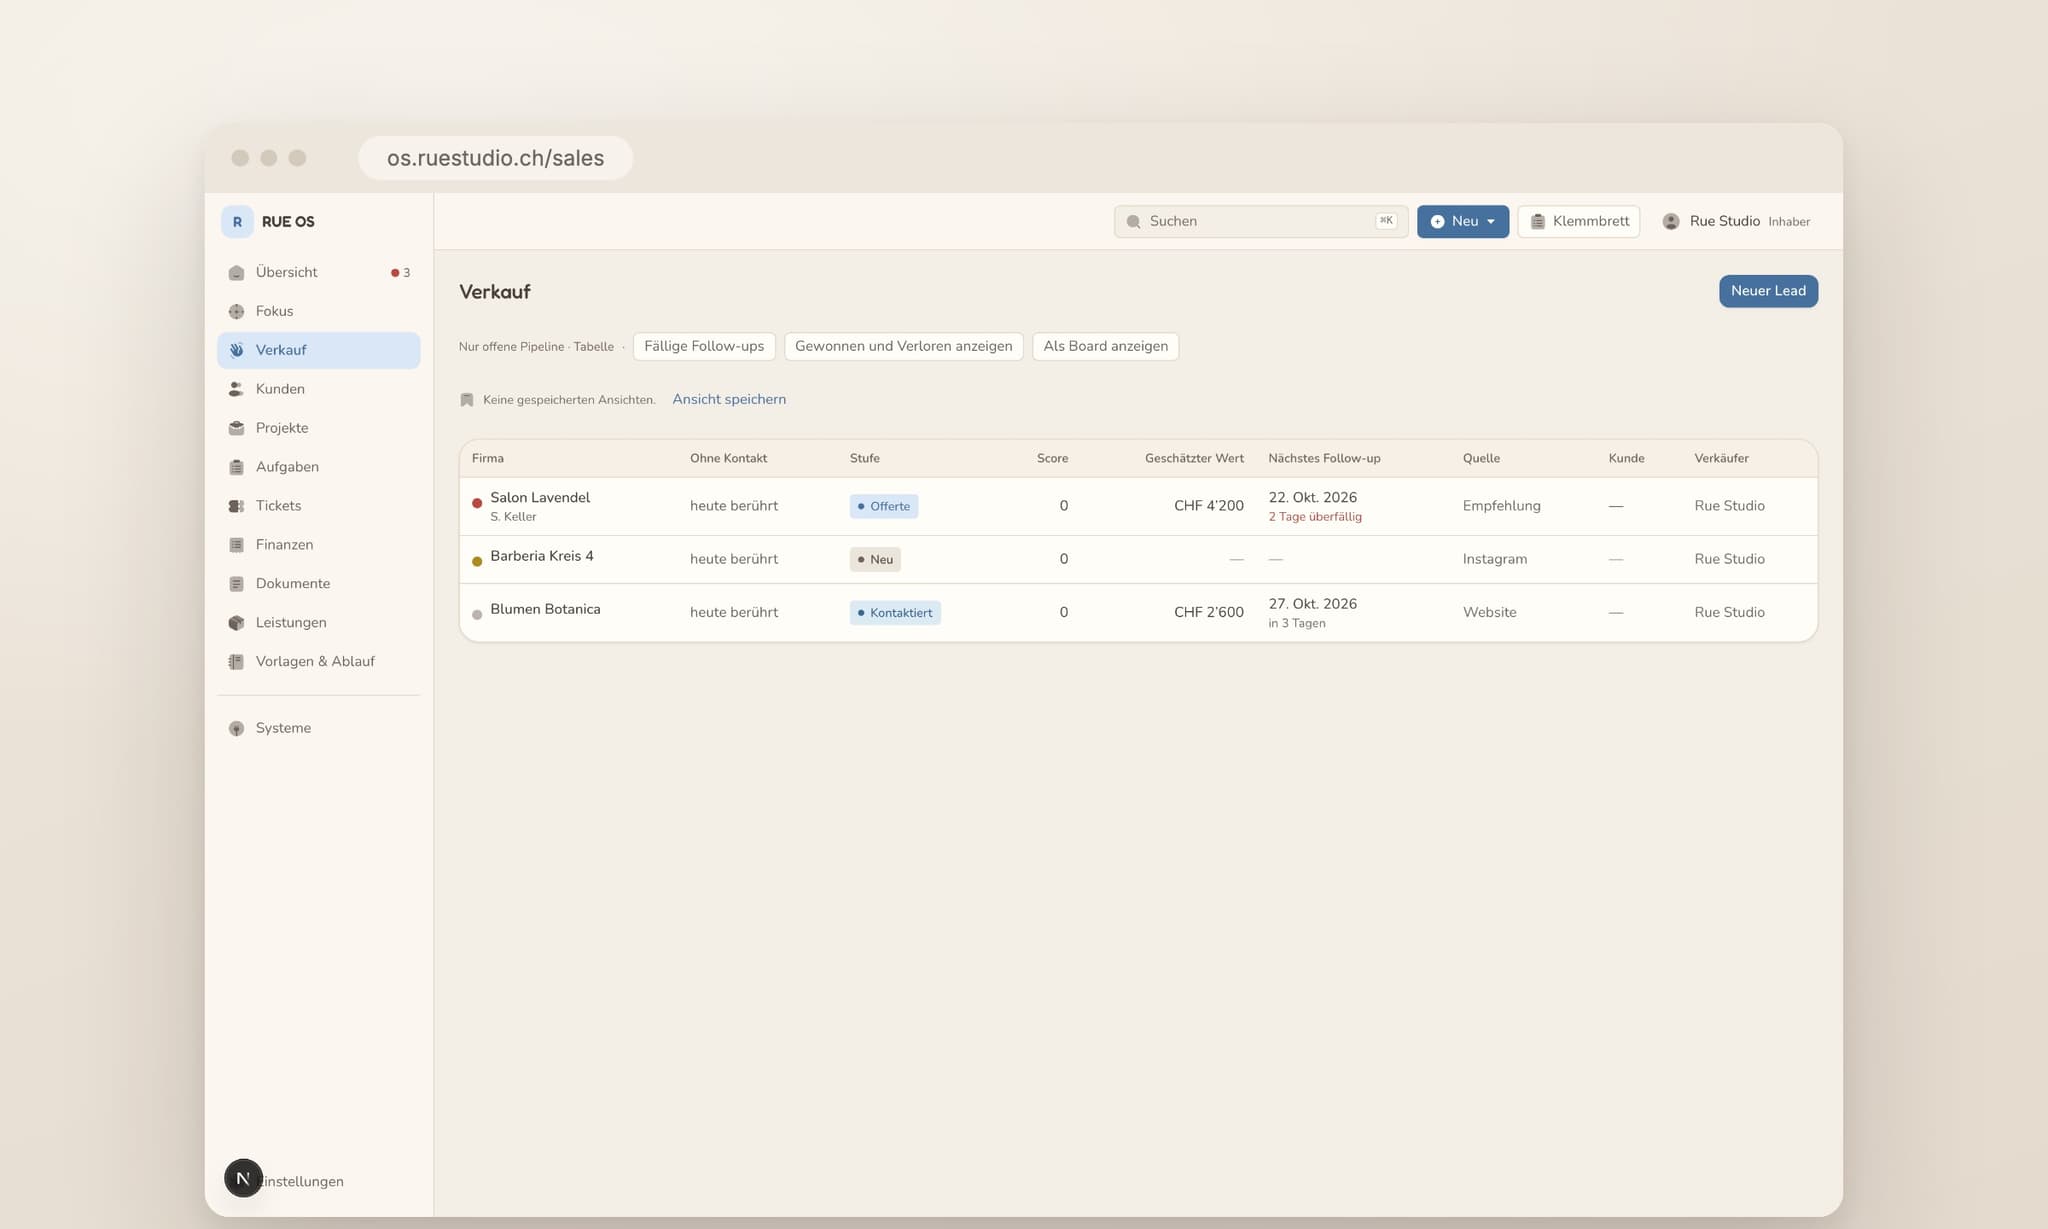Go to Kunden in the sidebar
Image resolution: width=2048 pixels, height=1229 pixels.
pyautogui.click(x=319, y=389)
